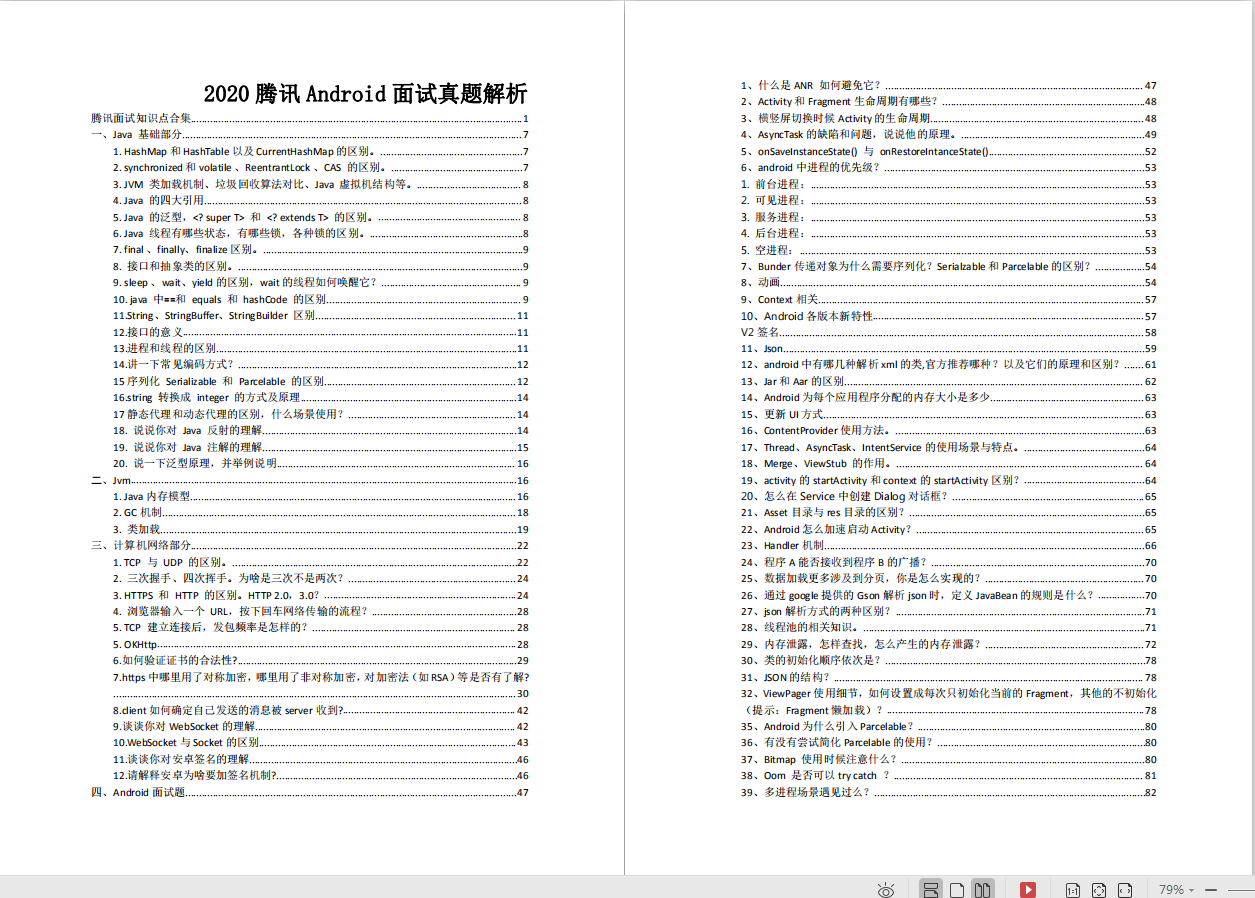Click the title '2020 腾讯 Android 面试真题解析'
Image resolution: width=1255 pixels, height=898 pixels.
(x=365, y=95)
